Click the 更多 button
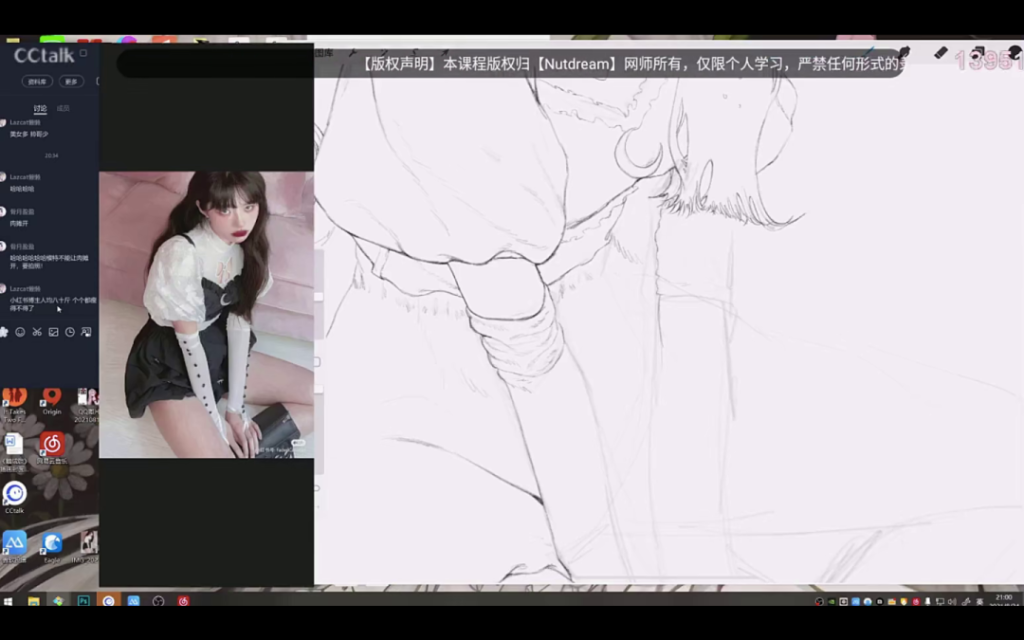The image size is (1024, 640). coord(70,82)
